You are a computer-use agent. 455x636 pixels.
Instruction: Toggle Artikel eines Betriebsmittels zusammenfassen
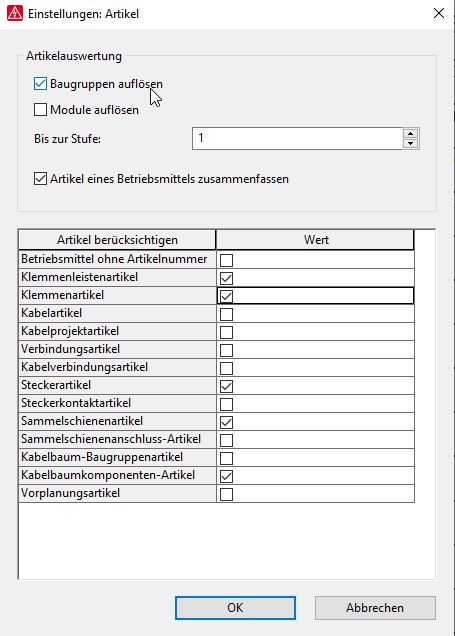(x=40, y=178)
